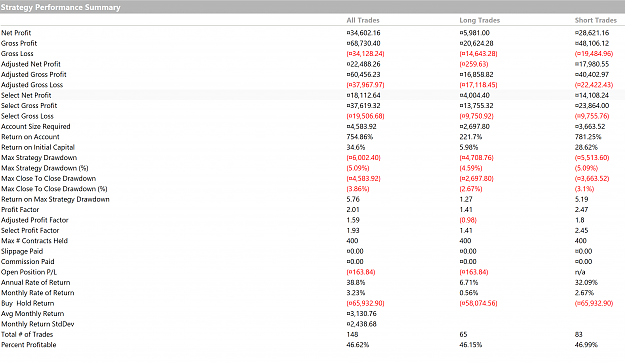Click the Net Profit row label
Viewport: 625px width, 363px height.
click(16, 33)
